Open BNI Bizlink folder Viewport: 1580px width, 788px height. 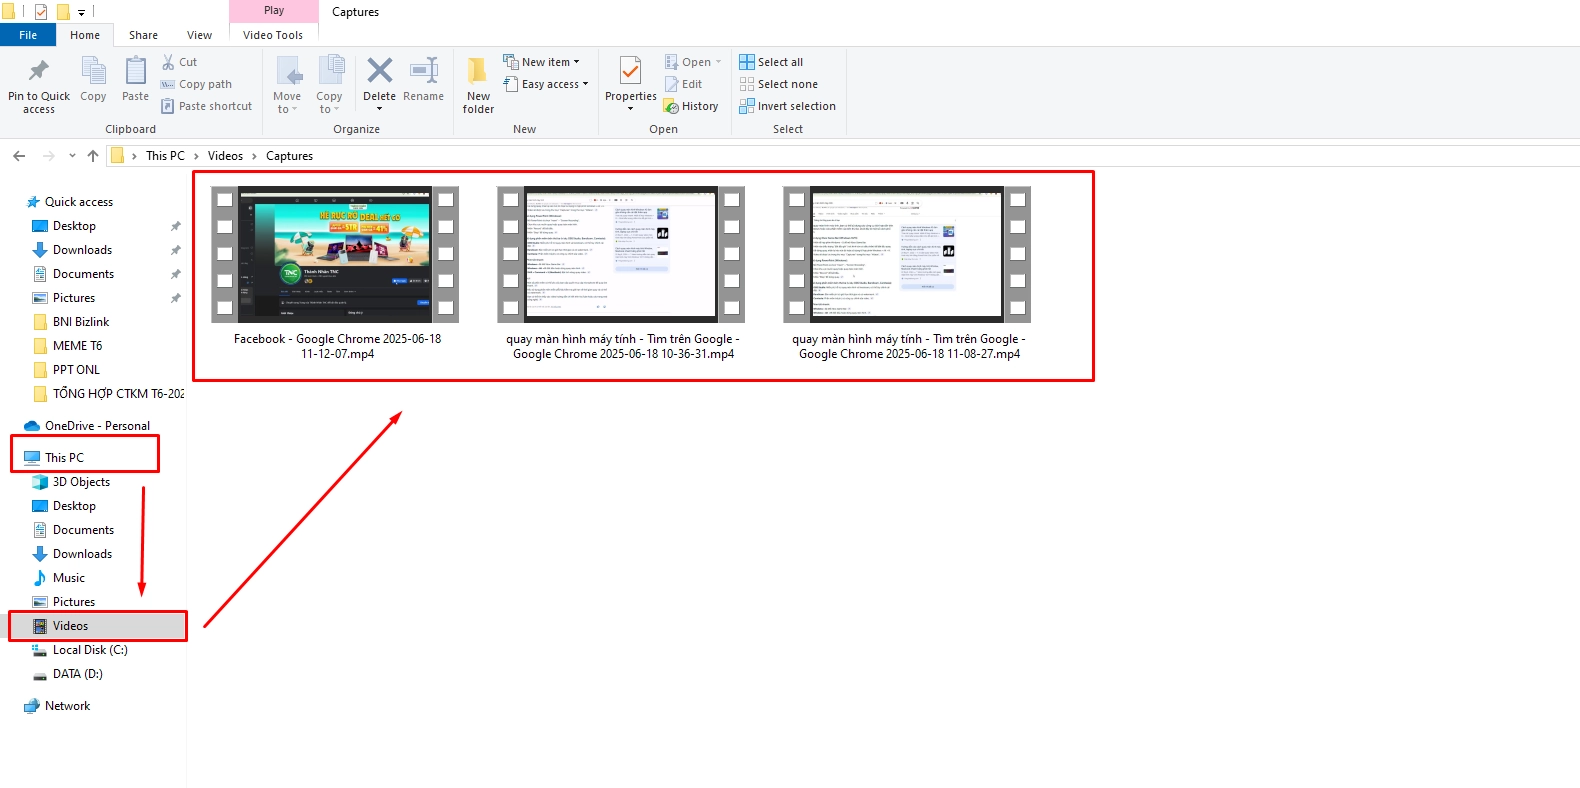pos(71,322)
